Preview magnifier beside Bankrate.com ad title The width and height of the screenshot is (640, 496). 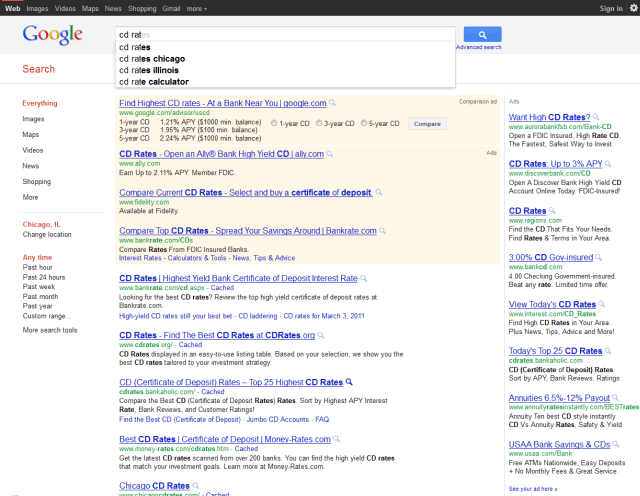(382, 231)
